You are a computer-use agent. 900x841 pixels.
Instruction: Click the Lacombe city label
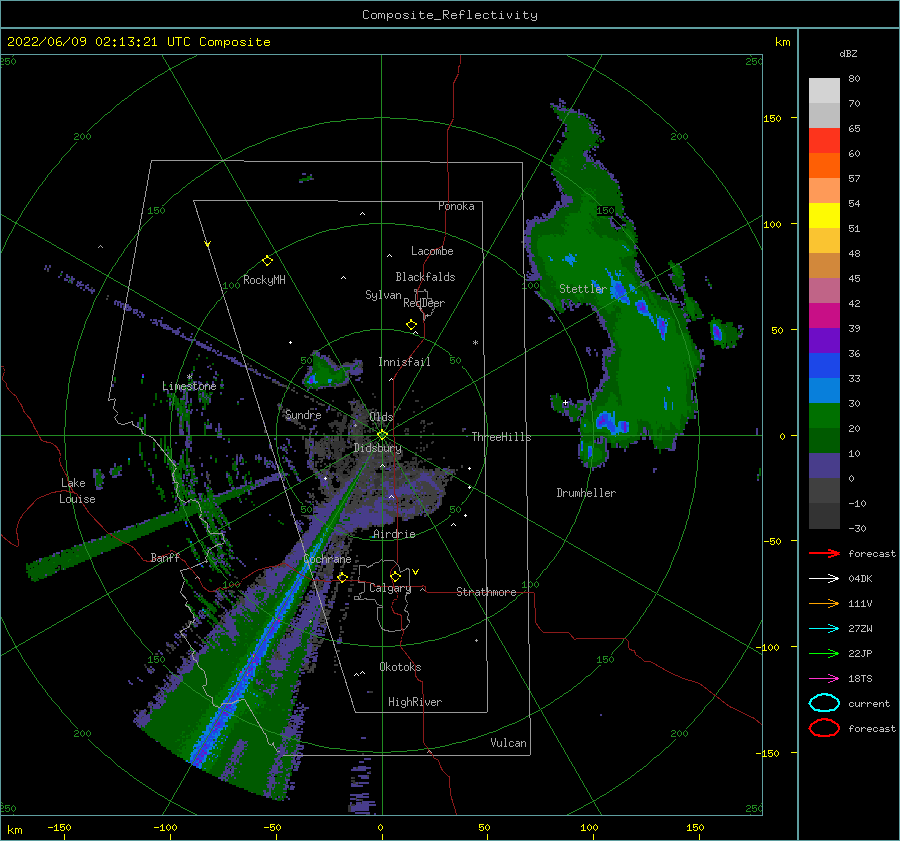[x=432, y=251]
